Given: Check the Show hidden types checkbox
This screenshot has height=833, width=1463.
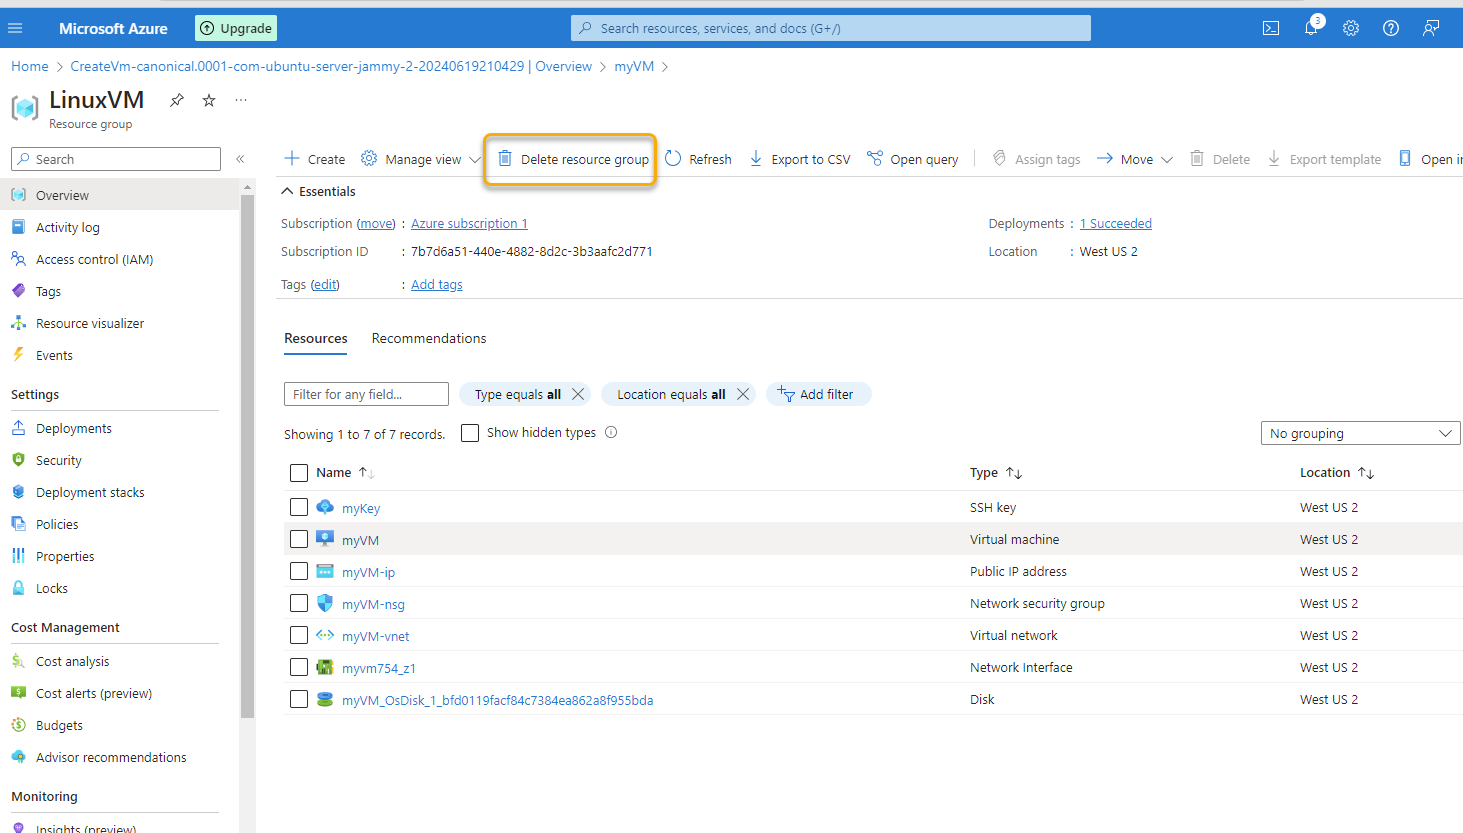Looking at the screenshot, I should coord(470,433).
